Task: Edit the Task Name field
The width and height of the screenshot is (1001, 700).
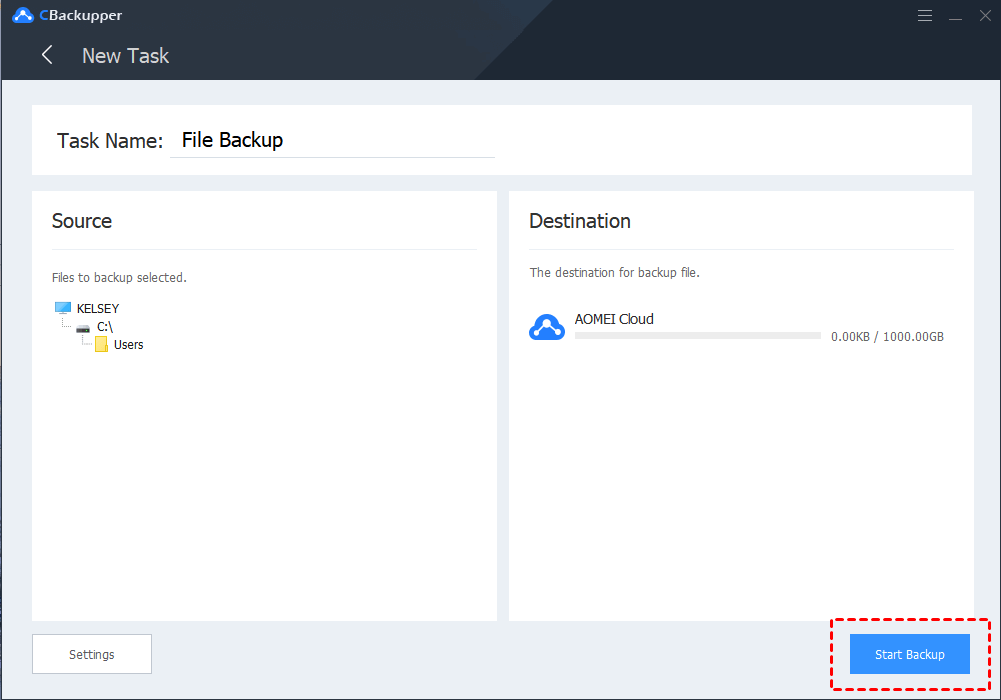Action: click(332, 140)
